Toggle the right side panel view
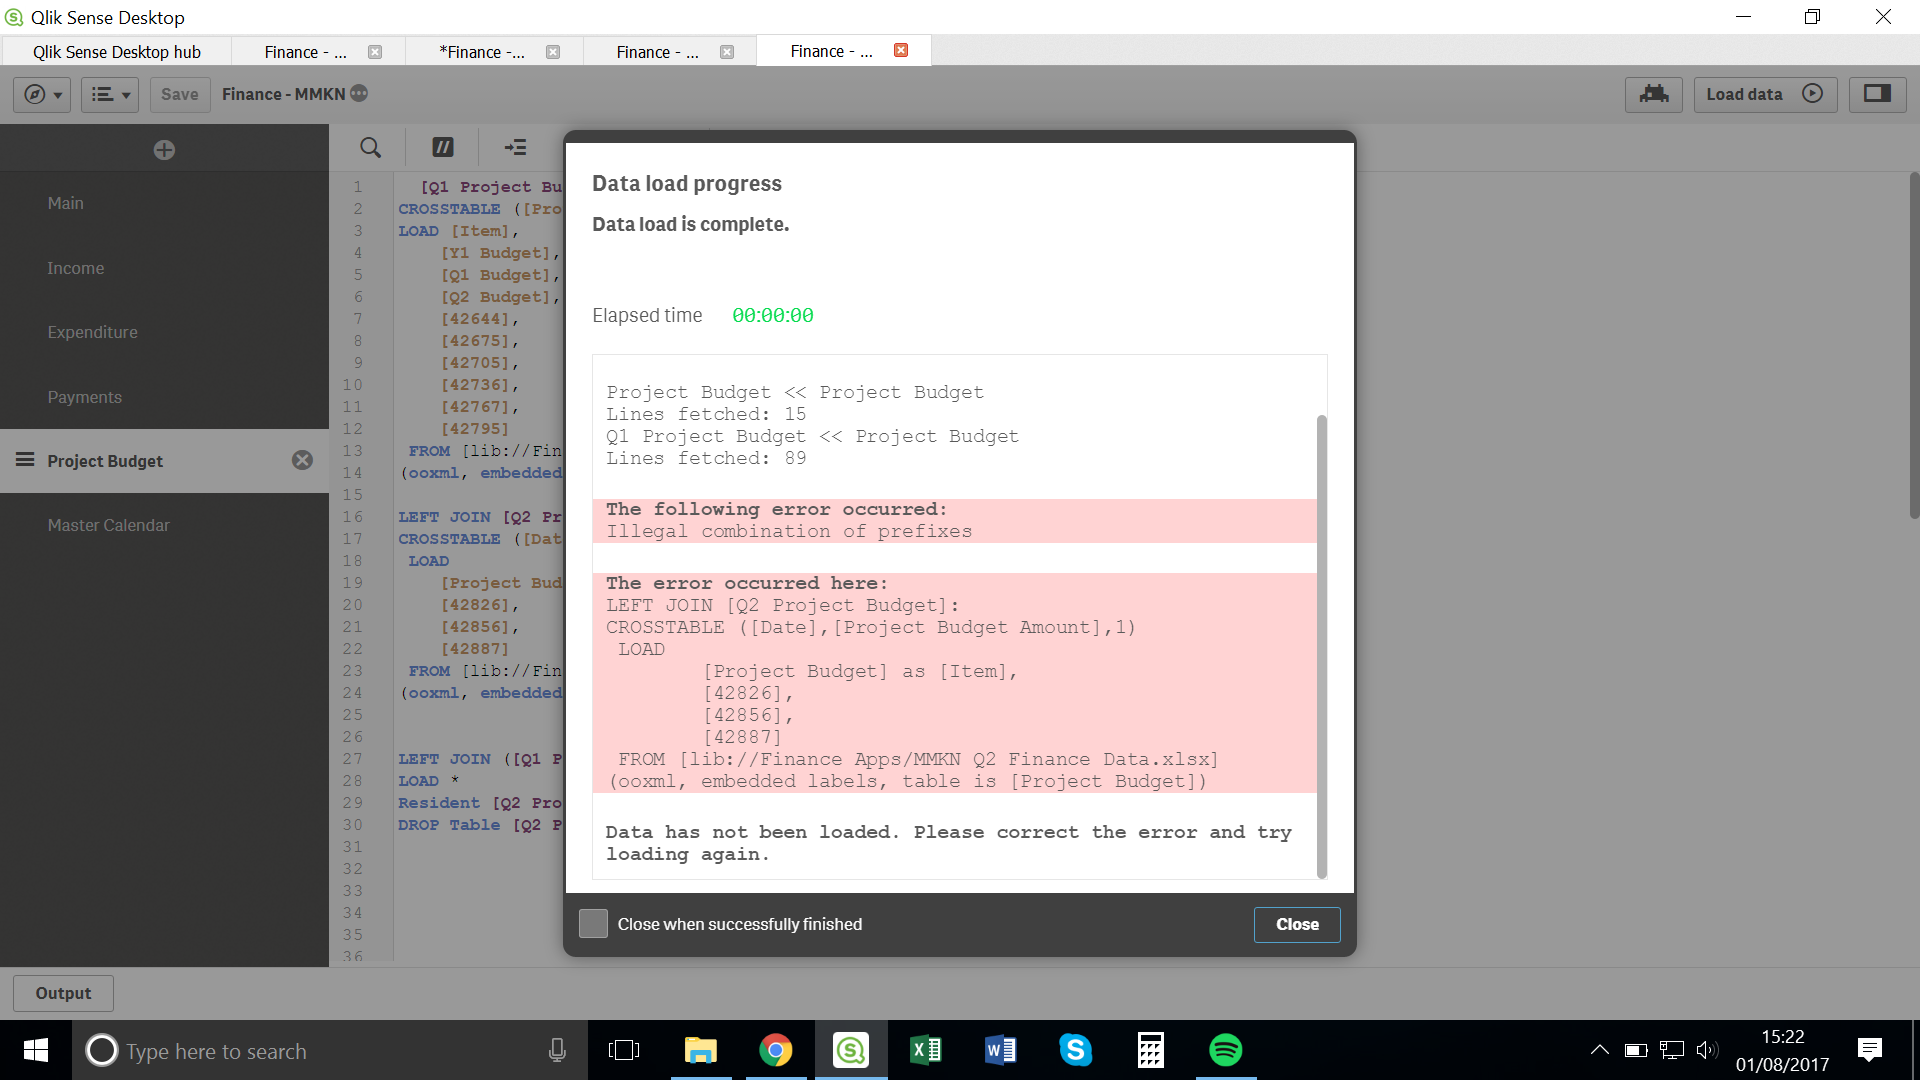 click(x=1877, y=94)
